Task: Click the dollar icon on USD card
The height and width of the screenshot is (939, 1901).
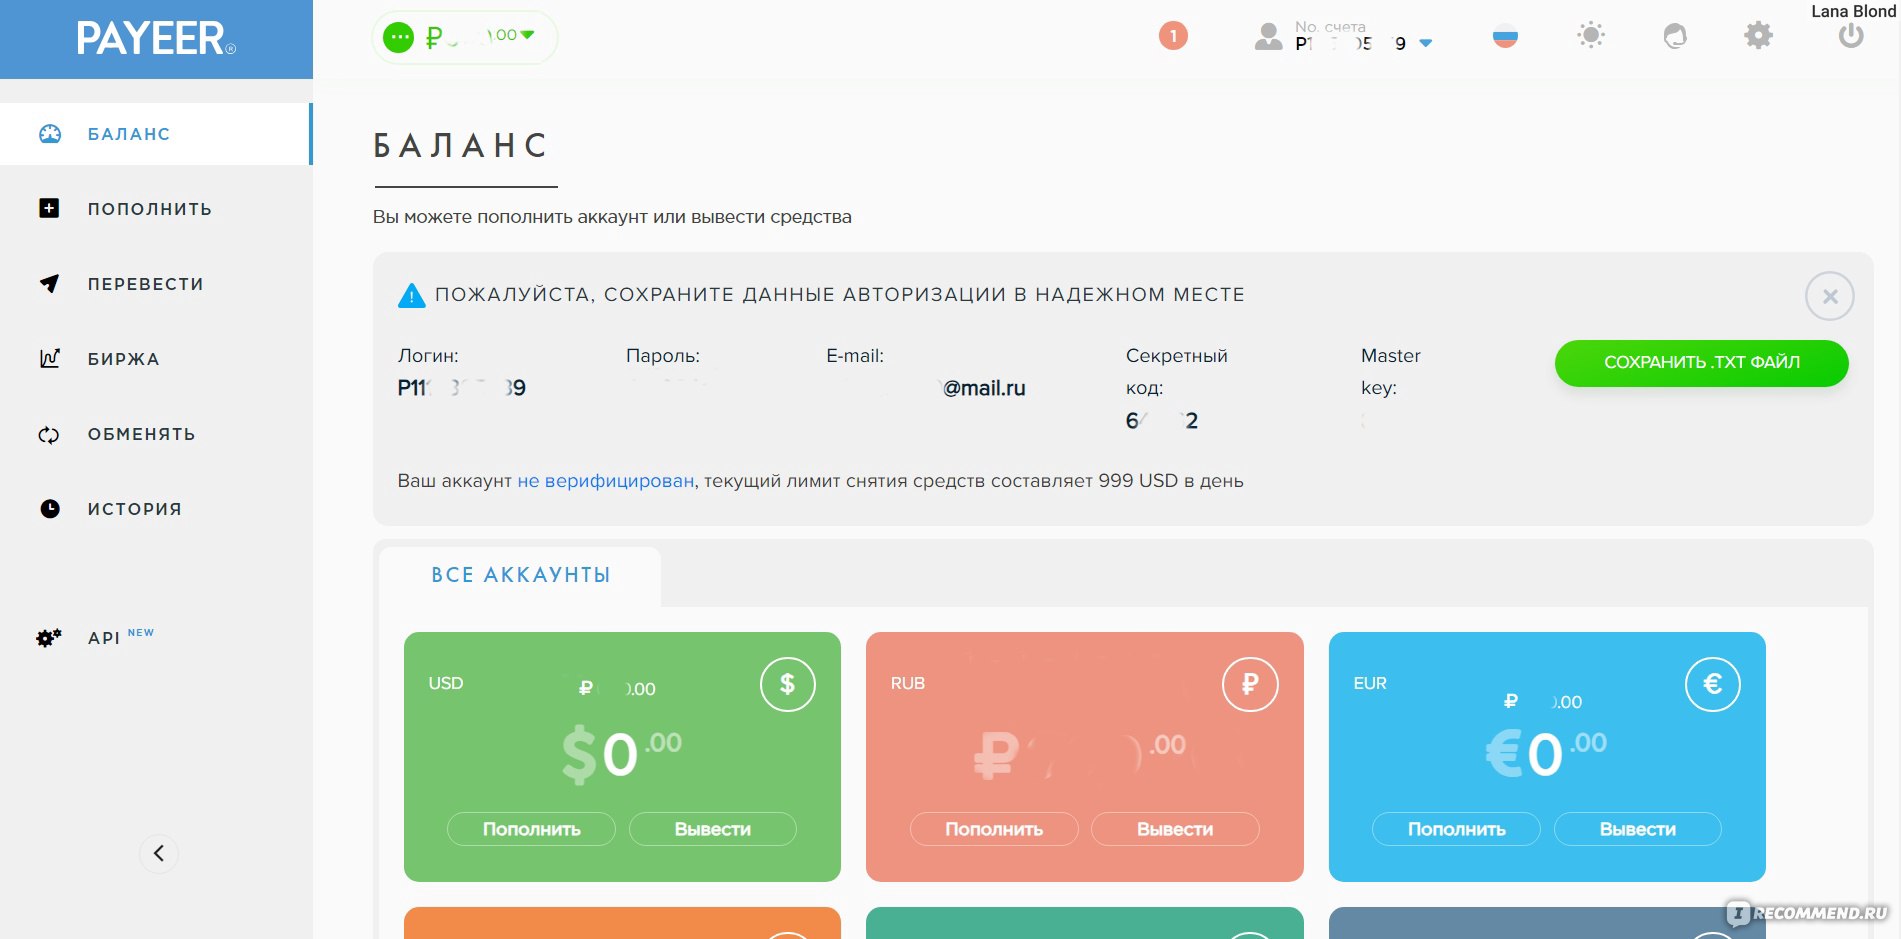Action: pyautogui.click(x=788, y=684)
